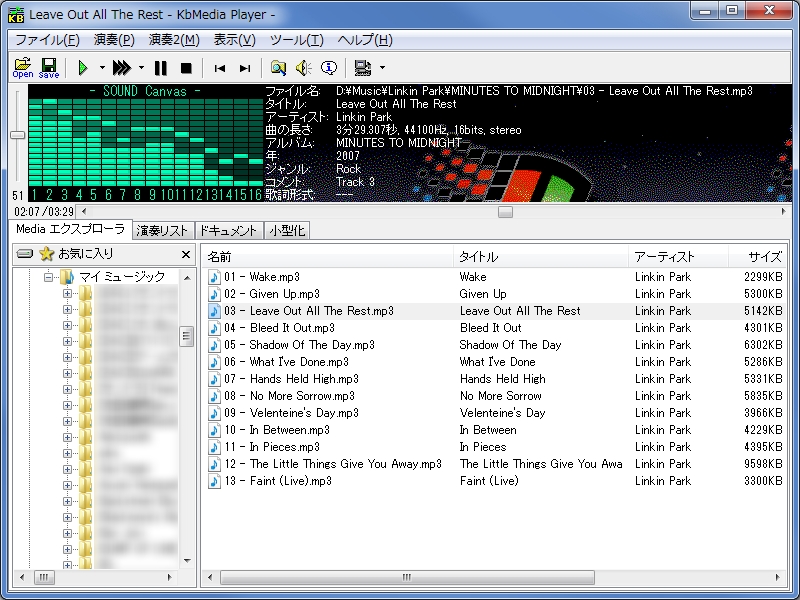The width and height of the screenshot is (800, 600).
Task: Stop playback using the Stop icon
Action: 184,68
